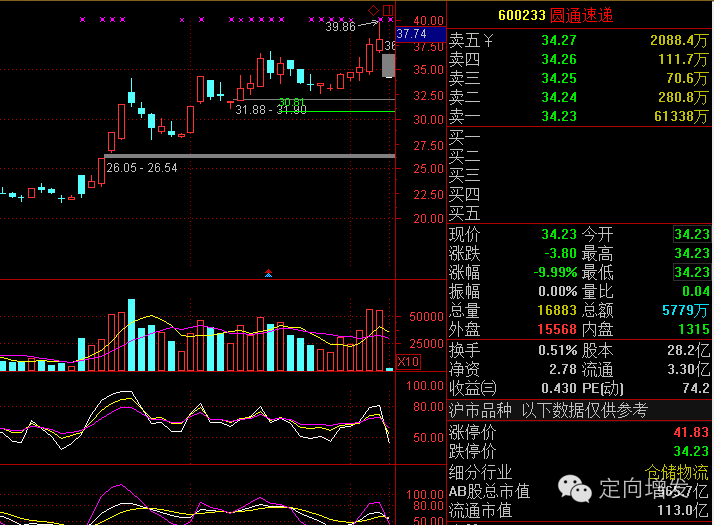Click the 买三 bid row label

464,175
